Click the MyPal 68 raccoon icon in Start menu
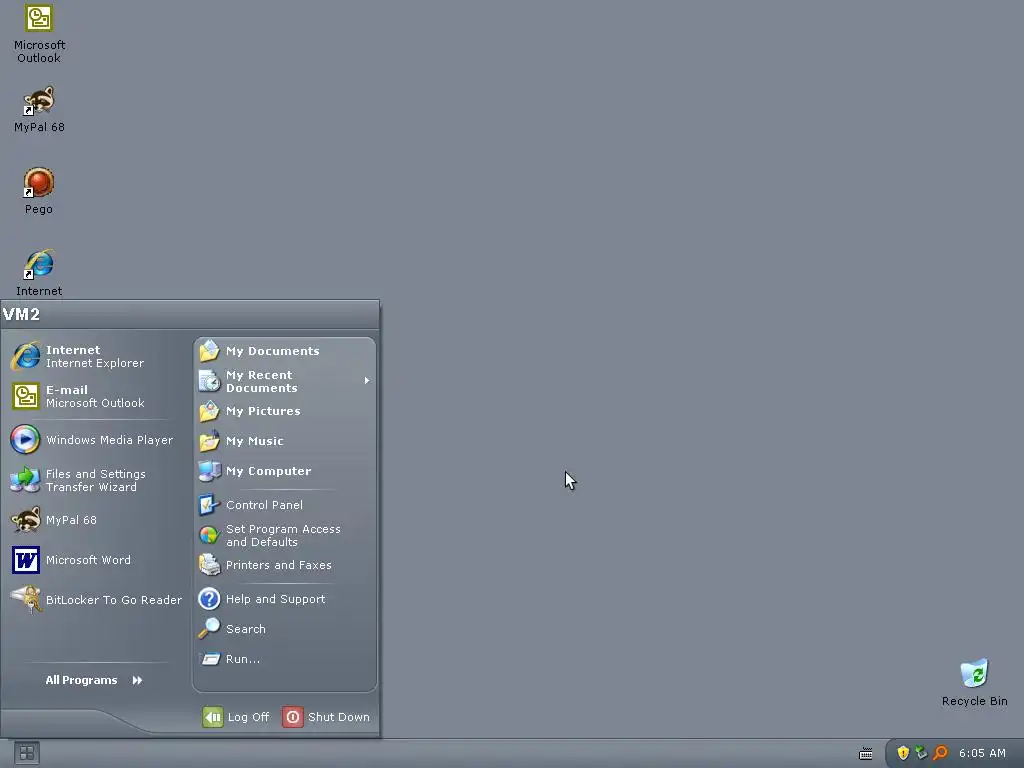Viewport: 1024px width, 768px height. pyautogui.click(x=25, y=520)
